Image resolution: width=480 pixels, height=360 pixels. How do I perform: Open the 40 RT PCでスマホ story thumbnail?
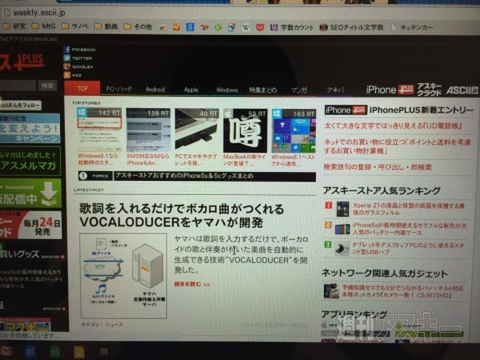click(197, 130)
